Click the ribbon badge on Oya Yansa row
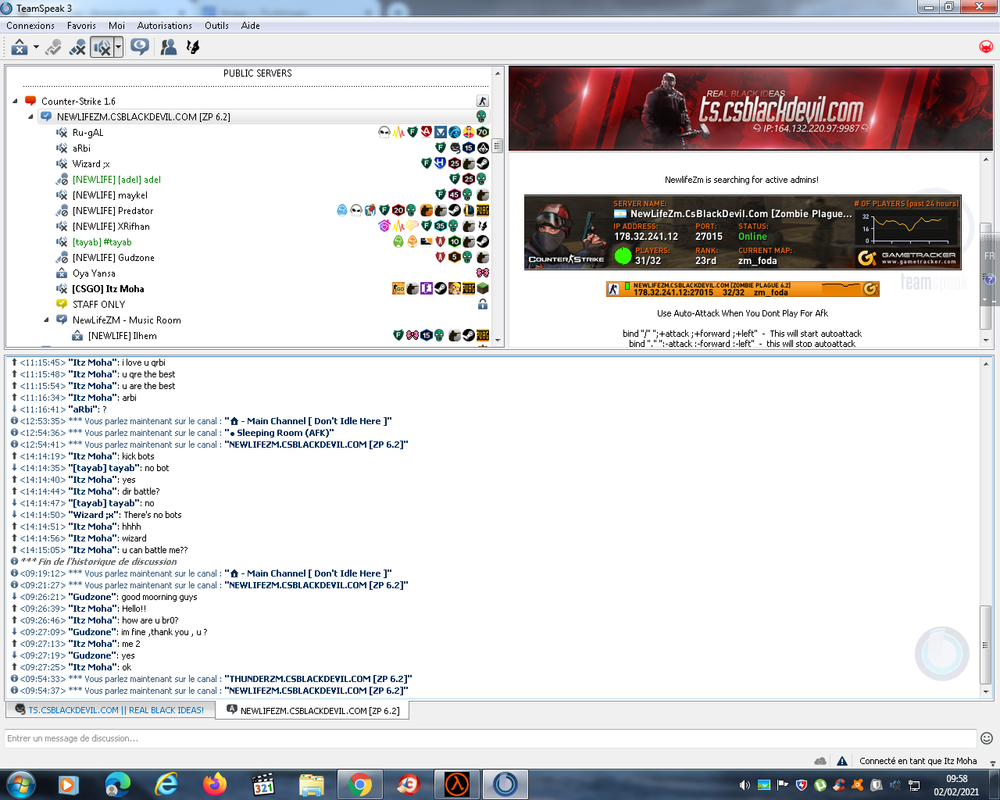The image size is (1000, 800). click(483, 273)
